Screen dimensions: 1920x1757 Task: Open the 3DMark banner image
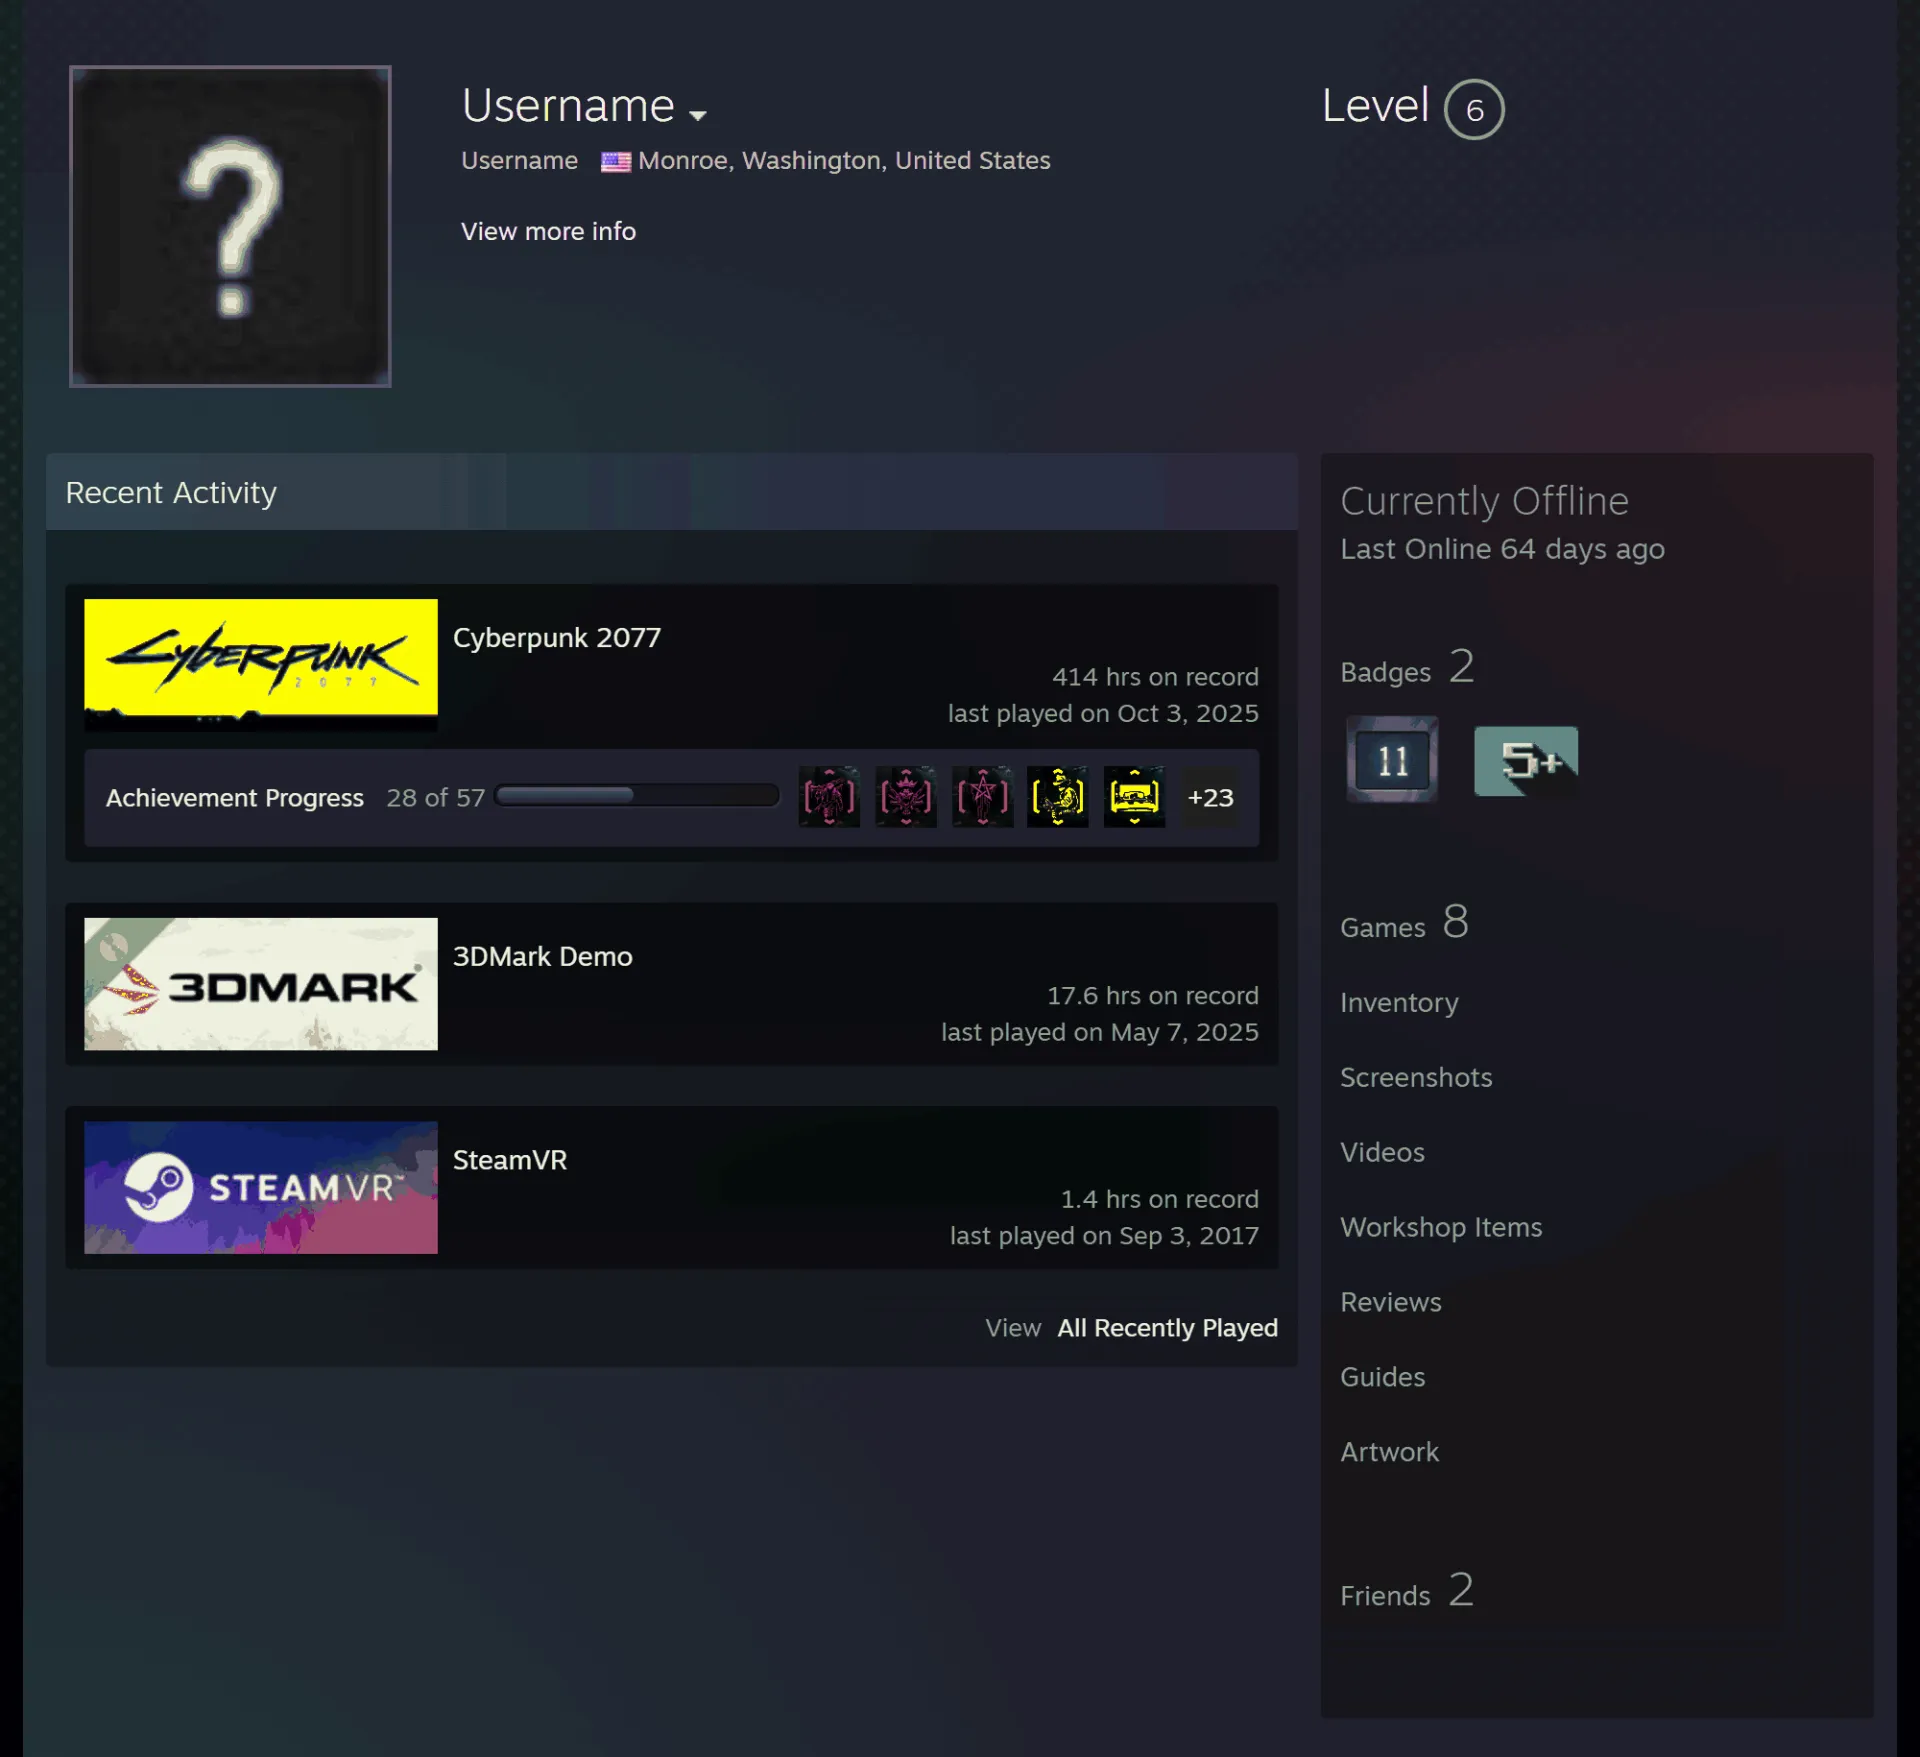[261, 984]
